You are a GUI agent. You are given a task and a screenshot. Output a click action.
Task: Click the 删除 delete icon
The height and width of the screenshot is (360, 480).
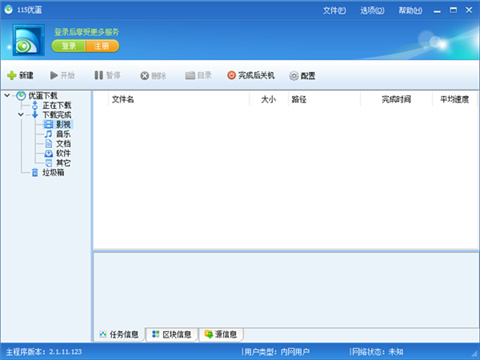click(144, 76)
